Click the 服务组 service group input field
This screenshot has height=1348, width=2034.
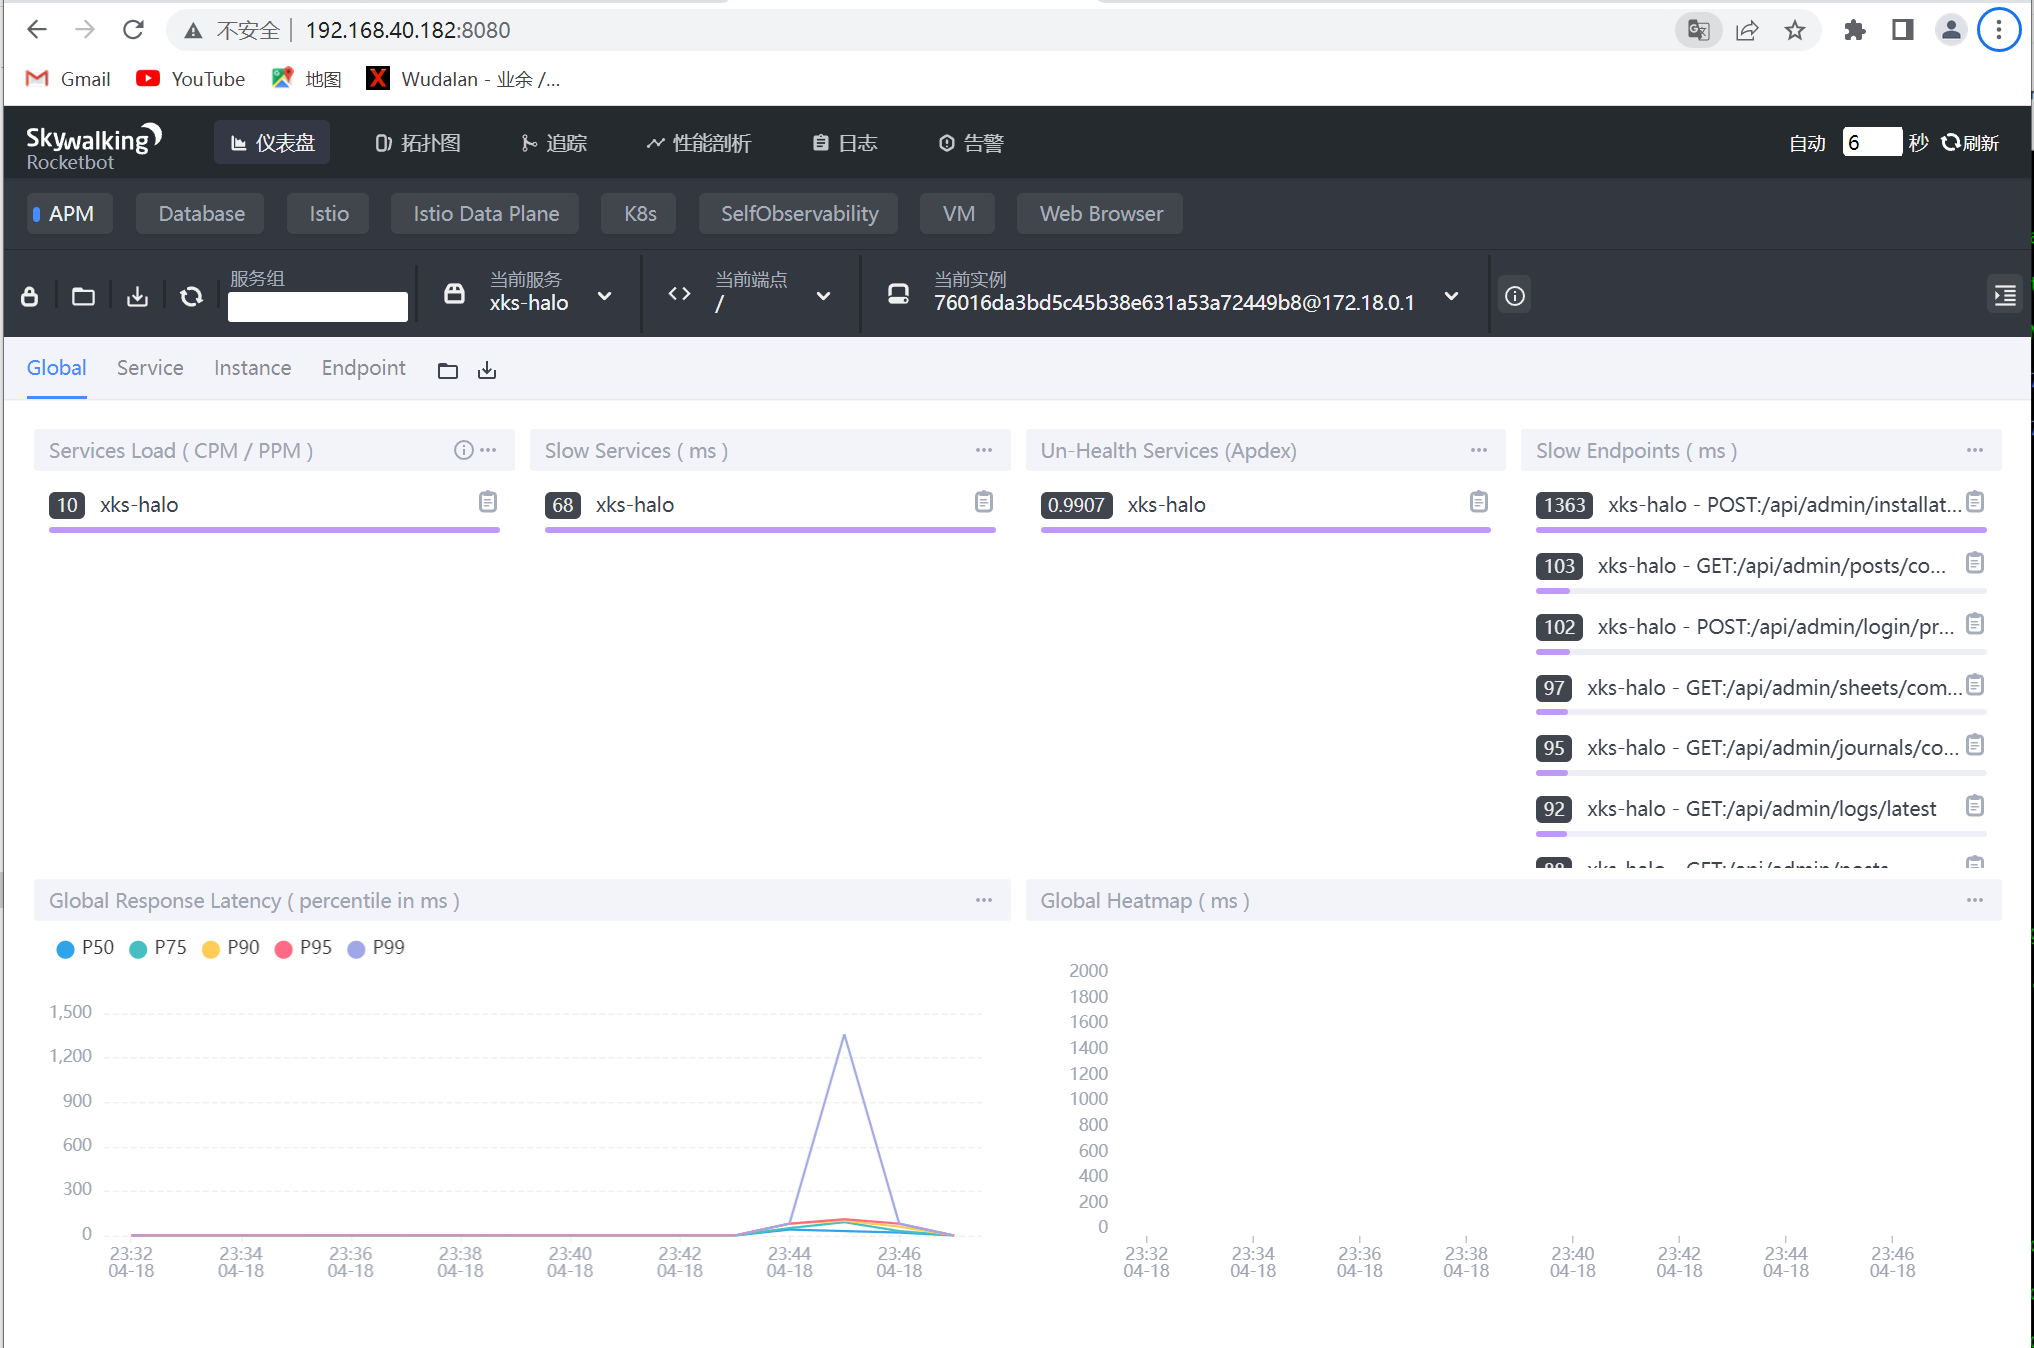(x=317, y=307)
